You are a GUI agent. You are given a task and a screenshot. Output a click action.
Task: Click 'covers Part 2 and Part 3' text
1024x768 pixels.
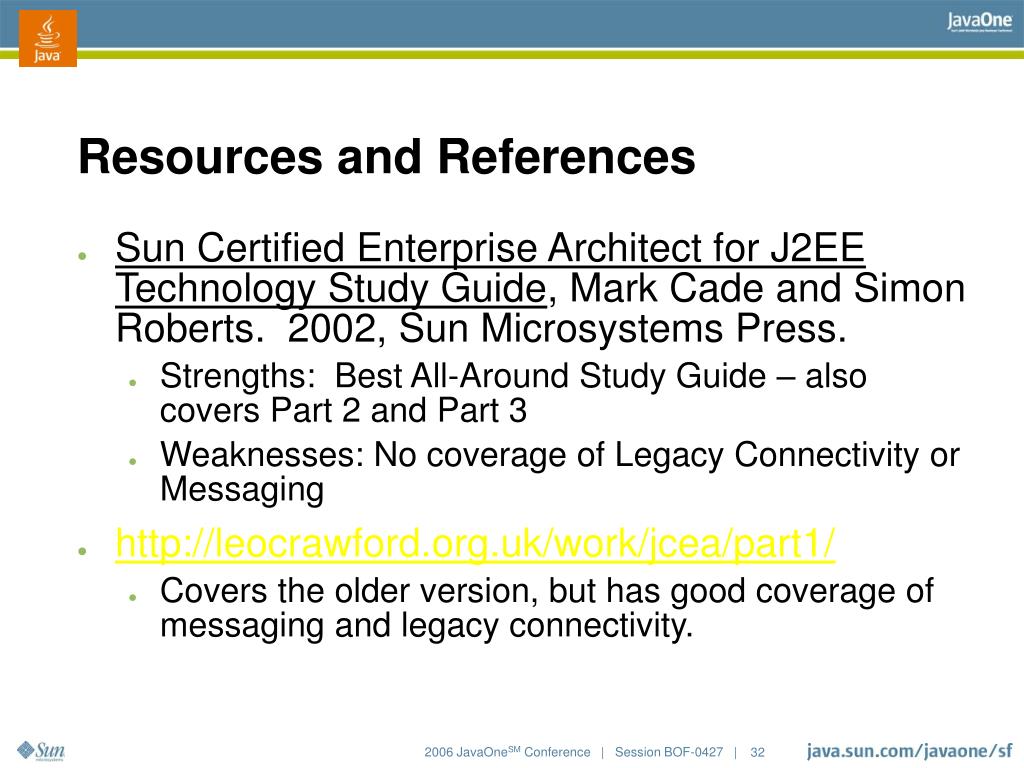pyautogui.click(x=343, y=411)
